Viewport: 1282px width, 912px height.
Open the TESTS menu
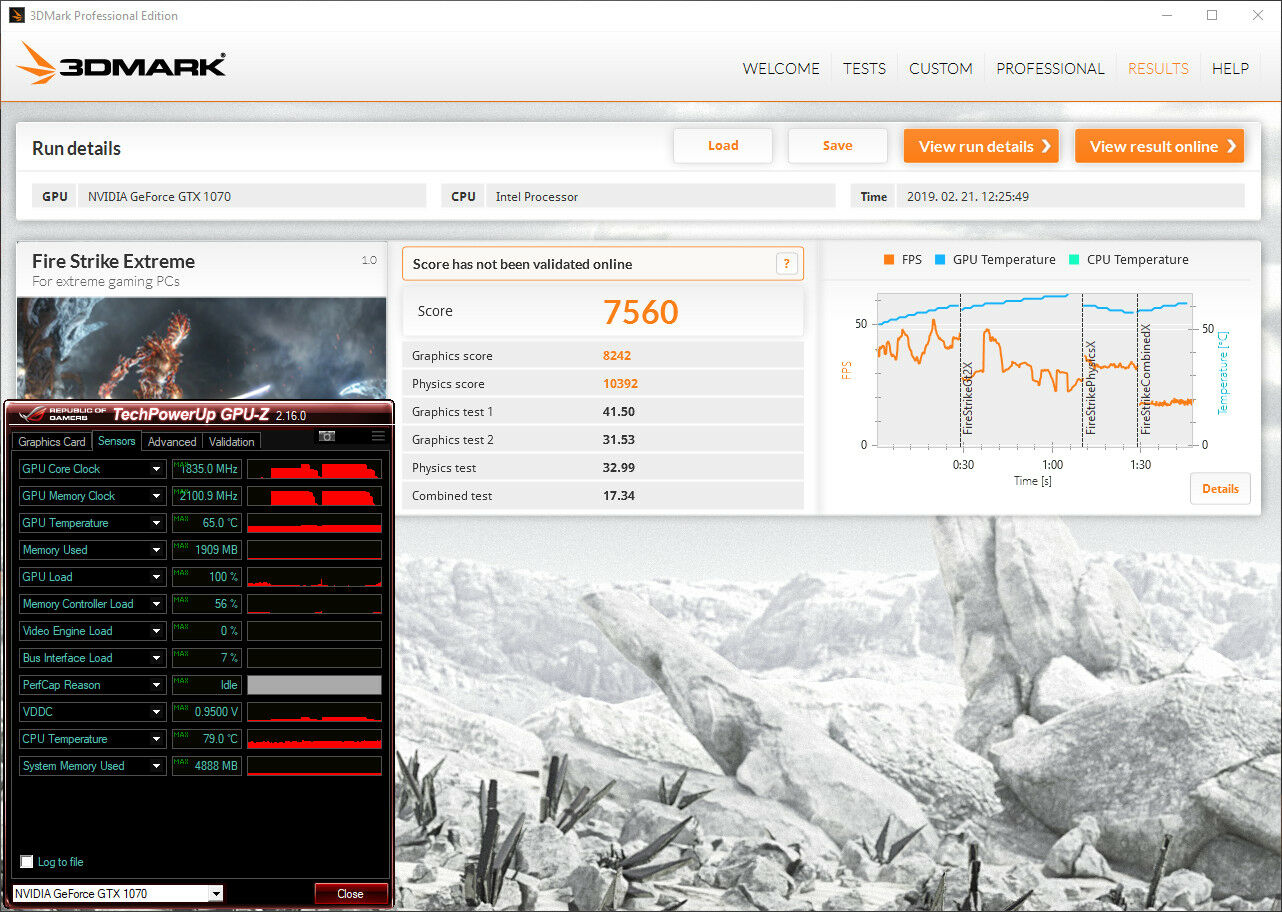pyautogui.click(x=864, y=68)
